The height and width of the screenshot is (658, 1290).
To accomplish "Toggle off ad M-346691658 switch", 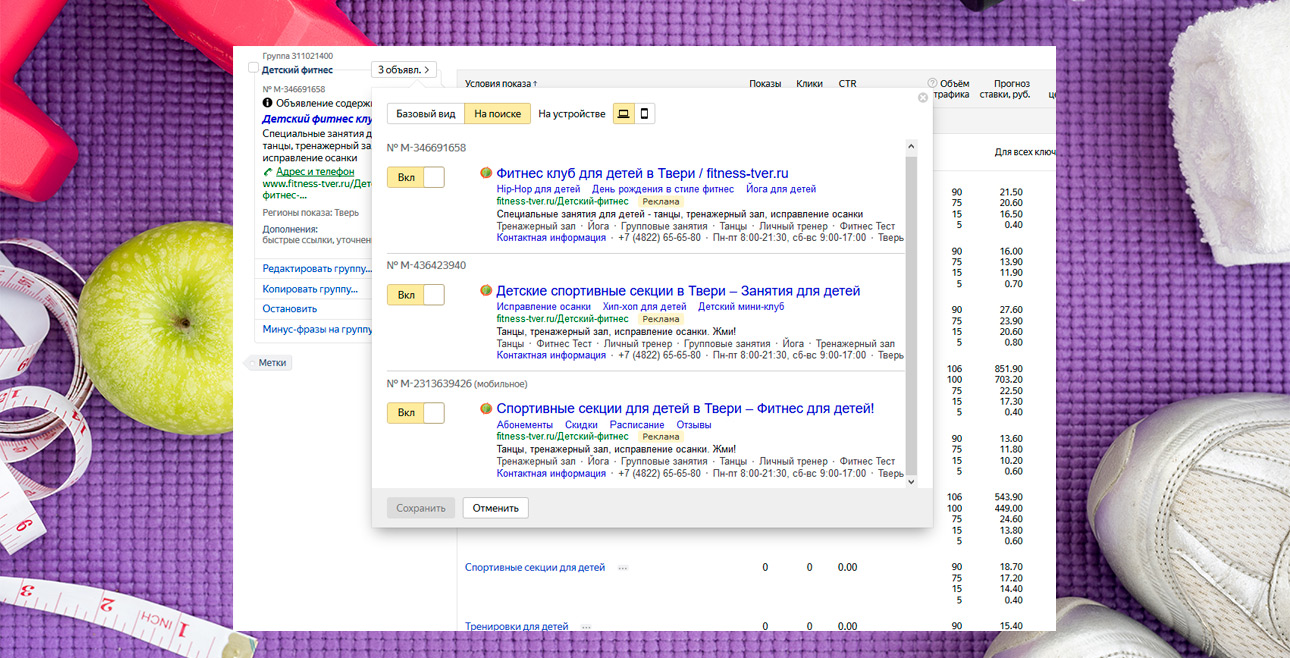I will point(415,178).
